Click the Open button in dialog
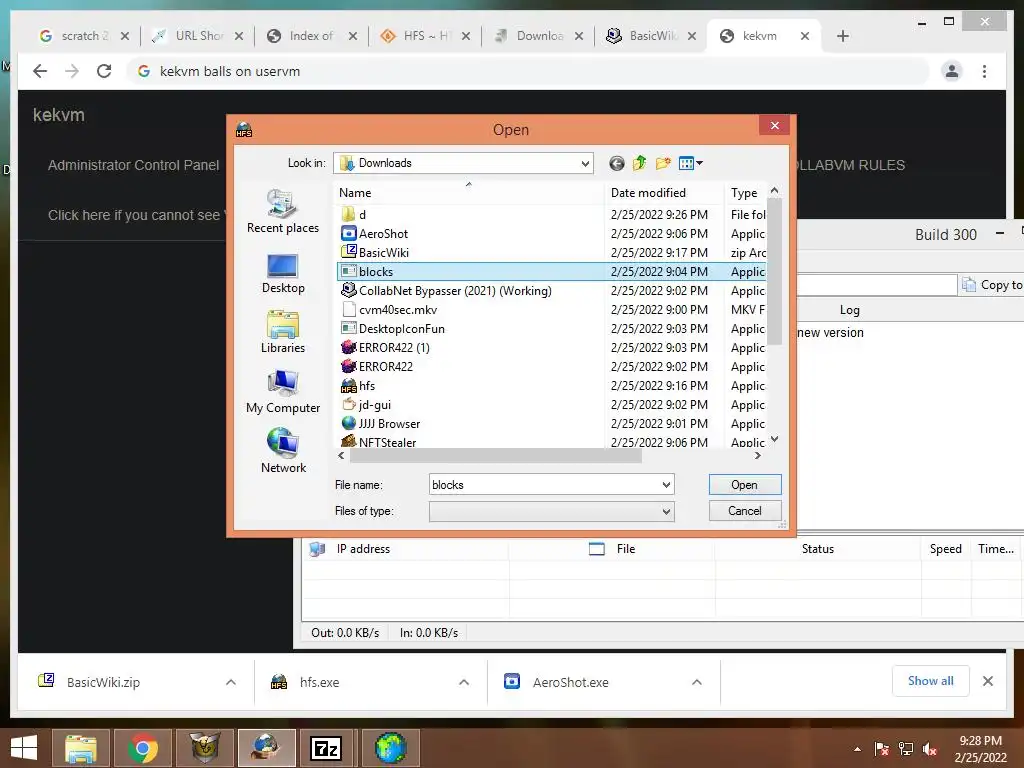This screenshot has height=768, width=1024. (x=744, y=485)
